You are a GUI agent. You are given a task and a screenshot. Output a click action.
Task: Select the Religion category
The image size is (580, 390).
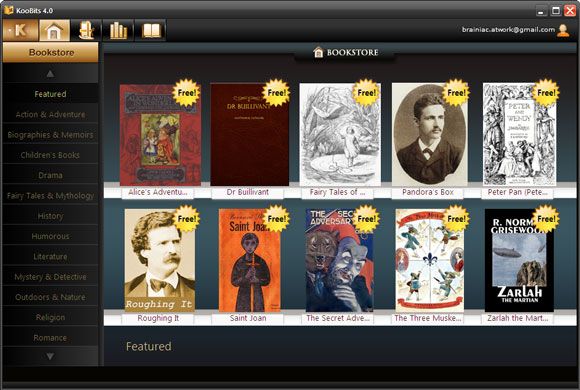pyautogui.click(x=50, y=317)
